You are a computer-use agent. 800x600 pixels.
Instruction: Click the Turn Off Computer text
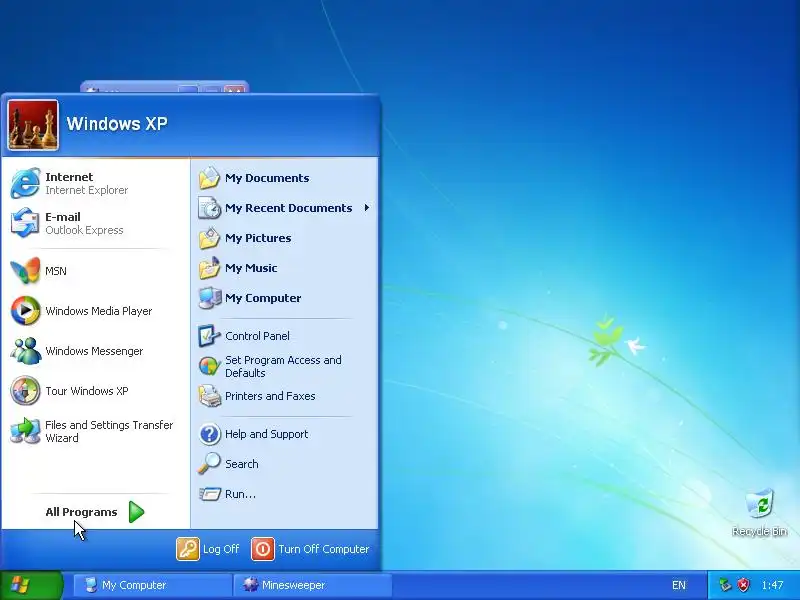tap(323, 549)
